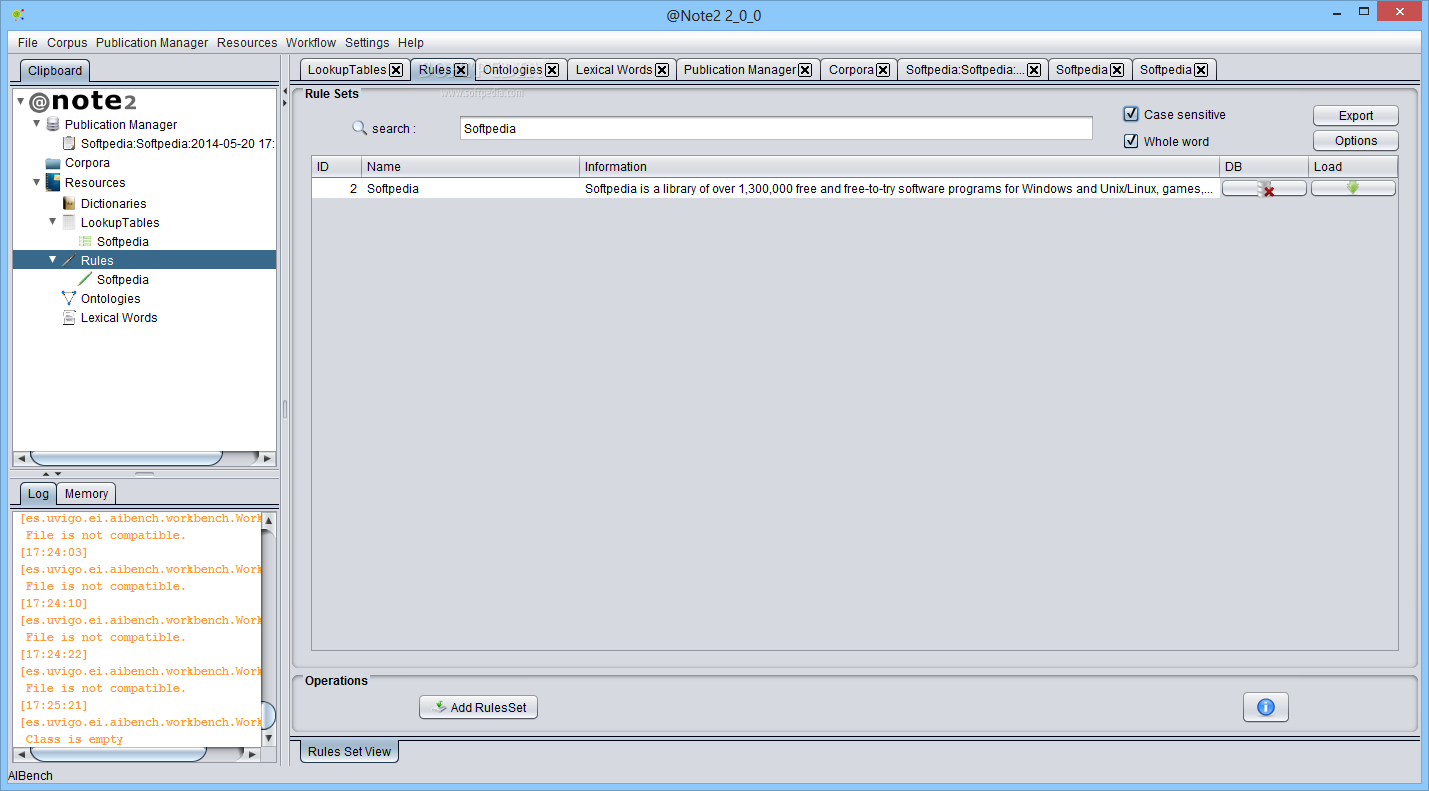Open the Workflow menu
Image resolution: width=1429 pixels, height=791 pixels.
[x=311, y=43]
